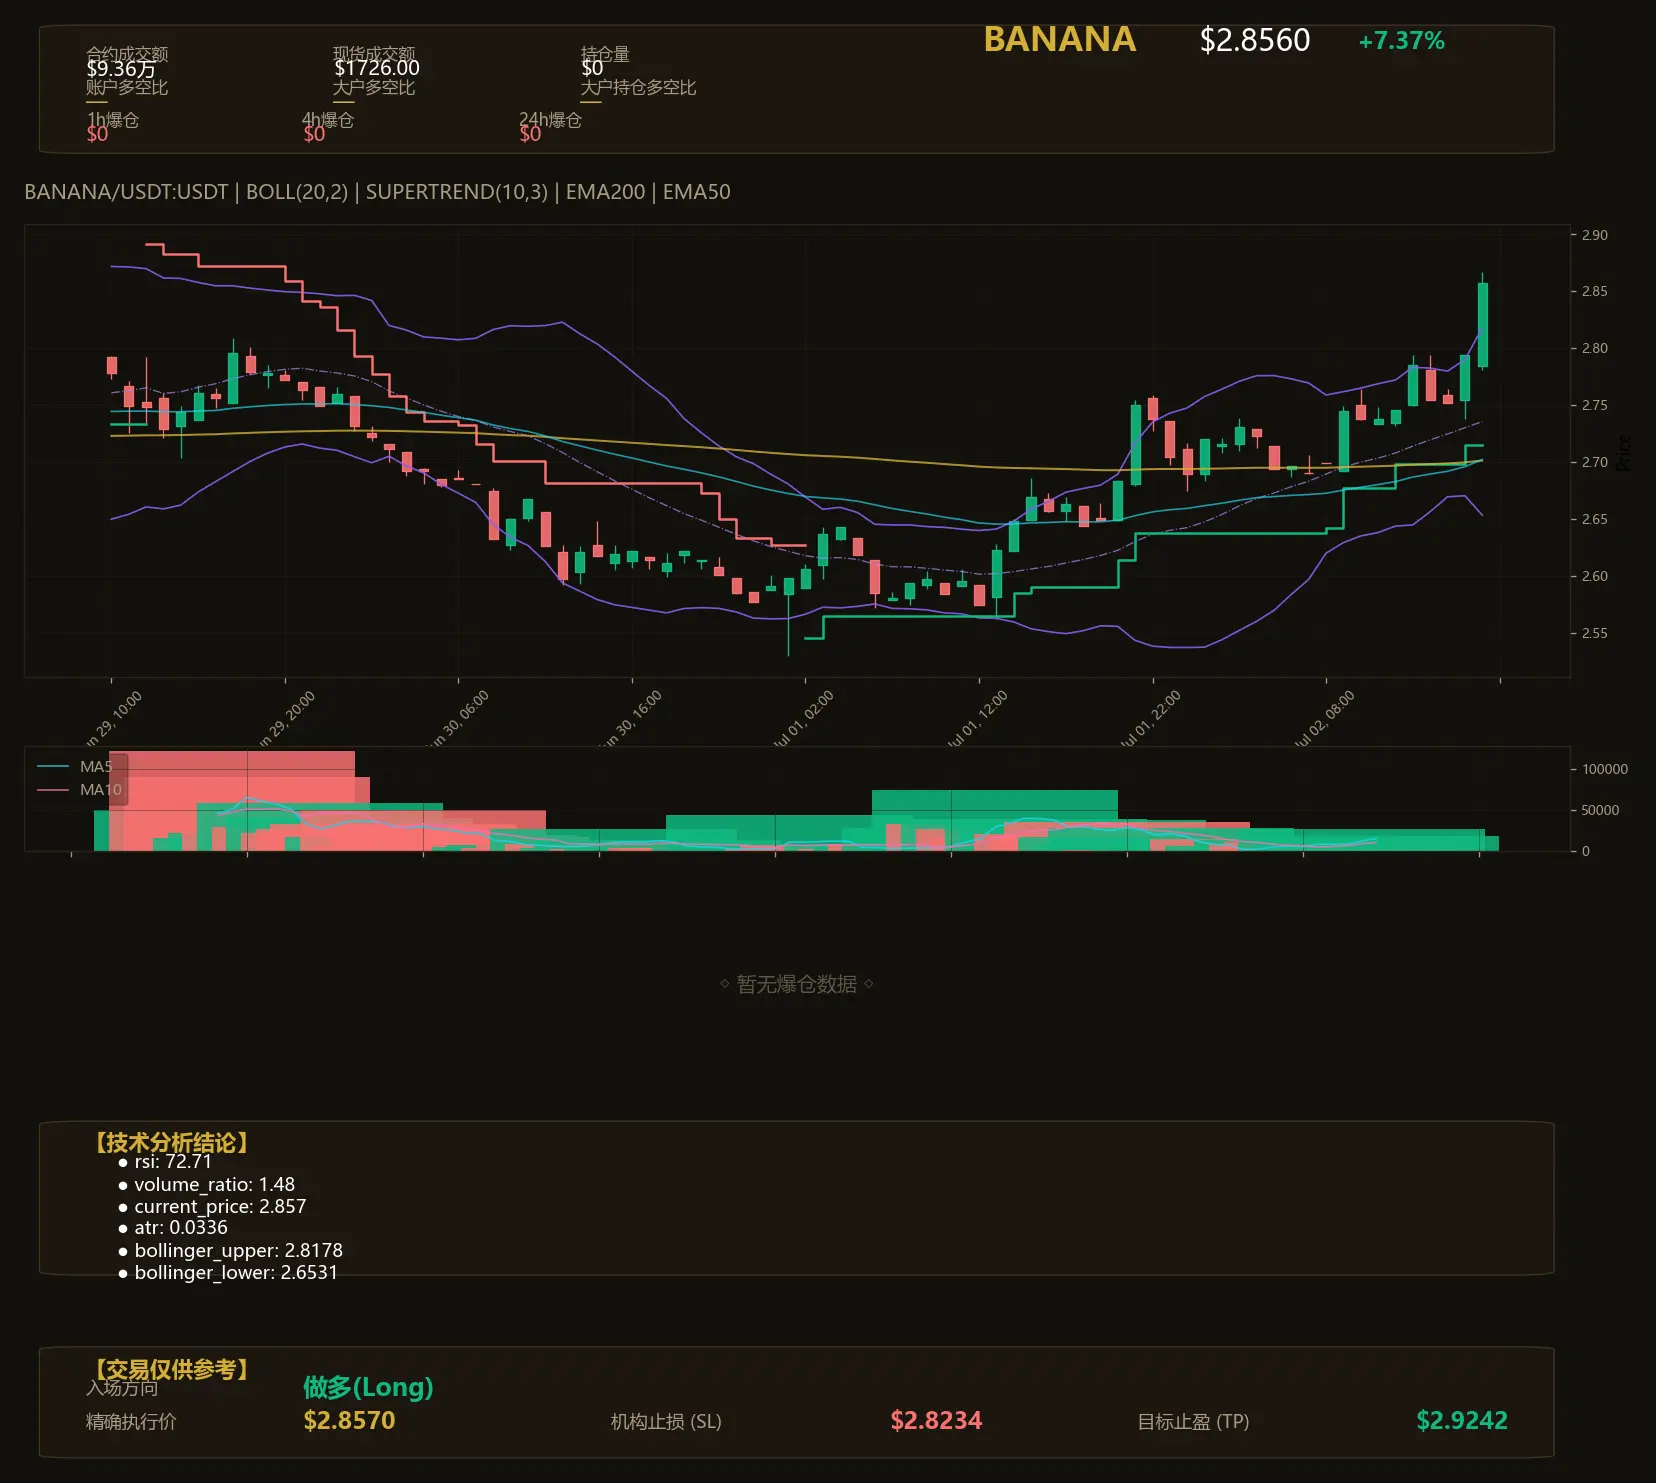Viewport: 1656px width, 1483px height.
Task: Click the 100000 volume axis label
Action: pos(1605,769)
